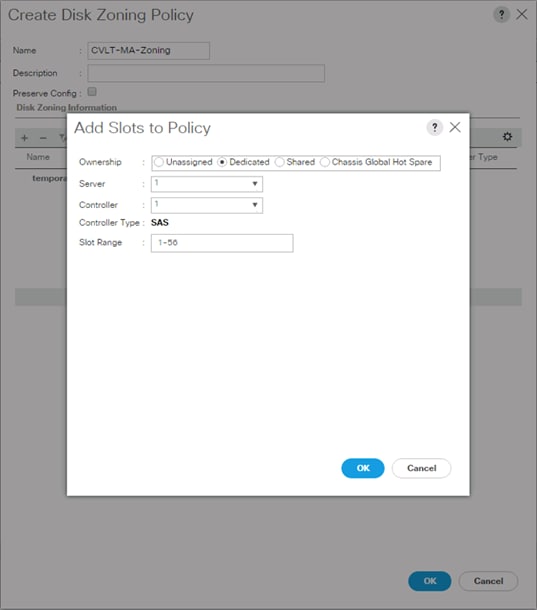Close the Add Slots to Policy dialog
Viewport: 537px width, 610px height.
pos(455,127)
